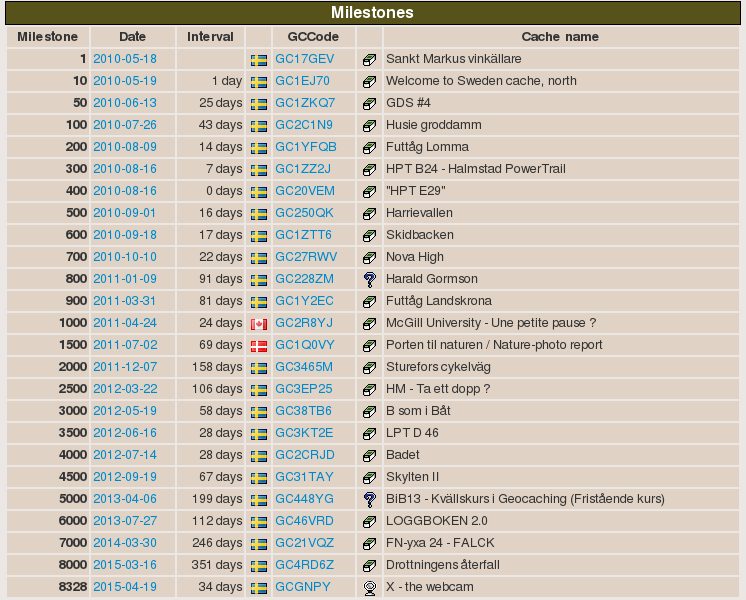Viewport: 746px width, 600px height.
Task: Click the Swedish flag next to GC17GEV
Action: [258, 60]
